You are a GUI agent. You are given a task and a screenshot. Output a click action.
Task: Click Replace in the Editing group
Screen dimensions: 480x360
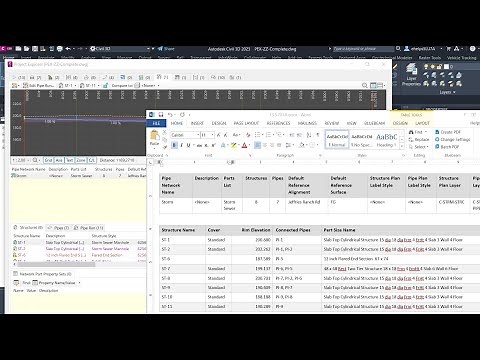pos(419,139)
